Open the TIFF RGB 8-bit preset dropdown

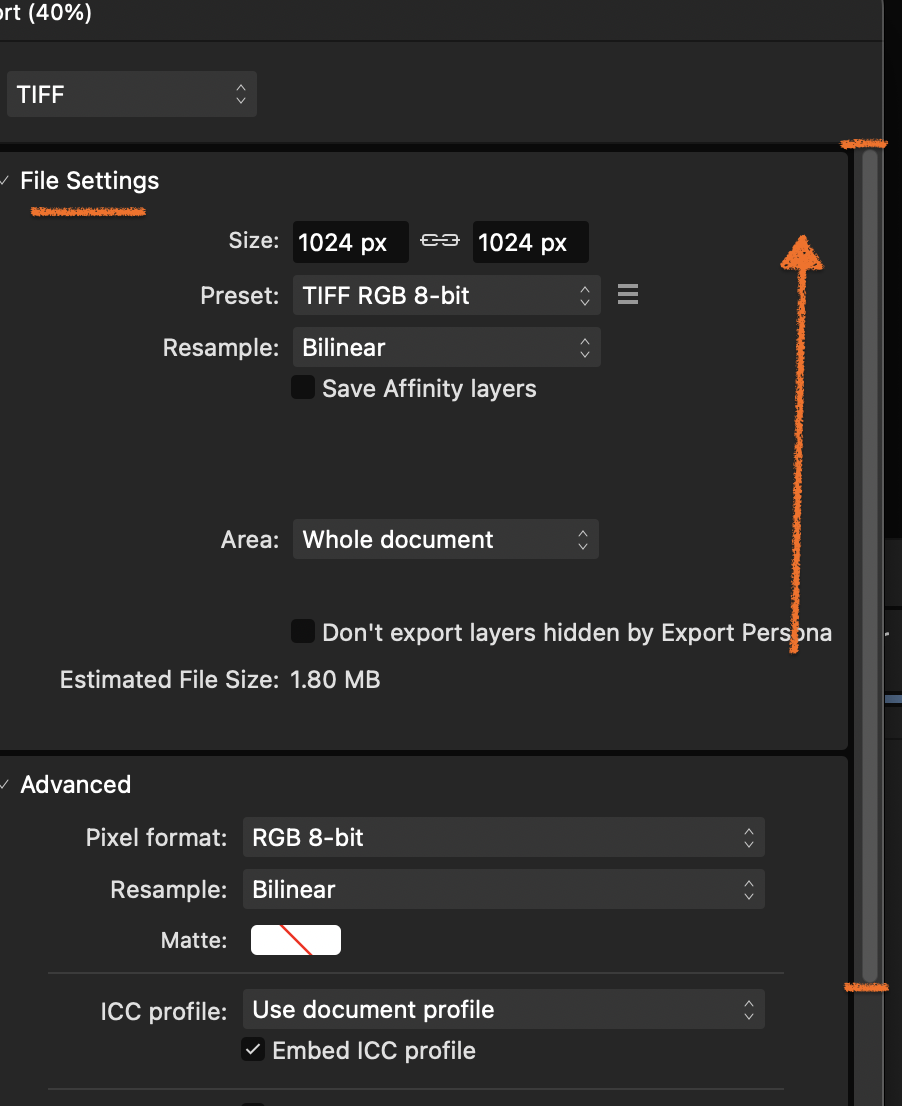click(446, 295)
